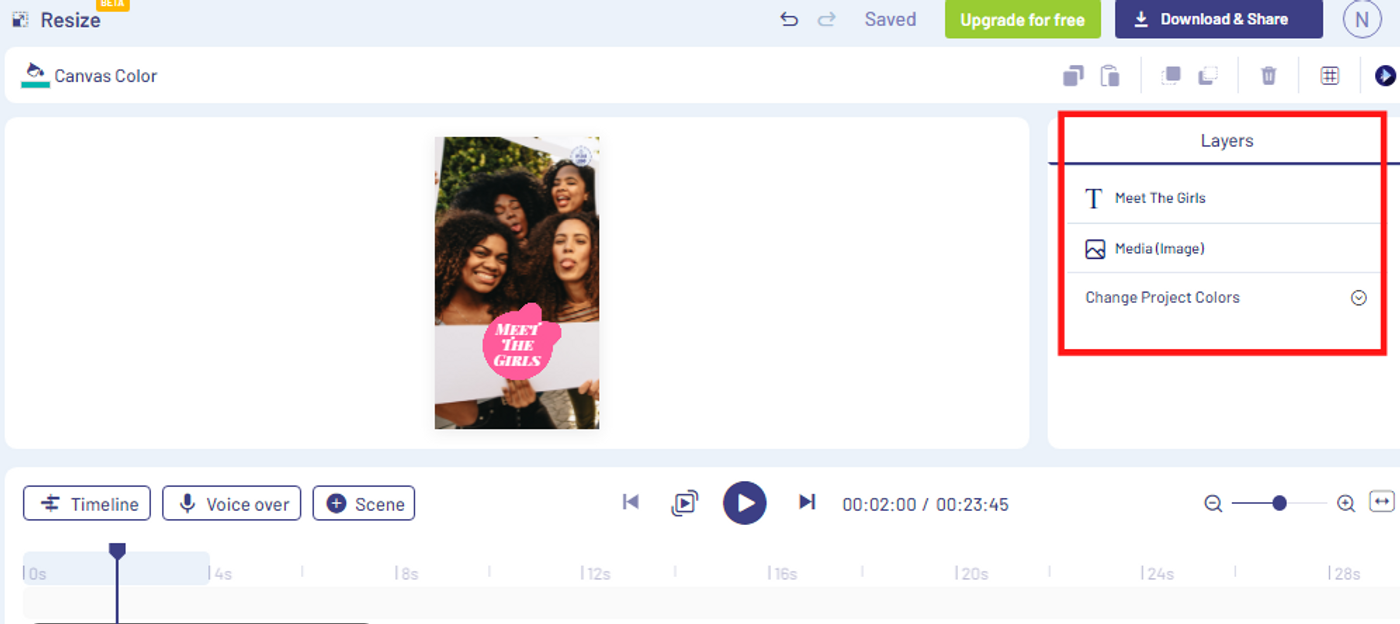
Task: Expand the Change Project Colors section
Action: coord(1358,297)
